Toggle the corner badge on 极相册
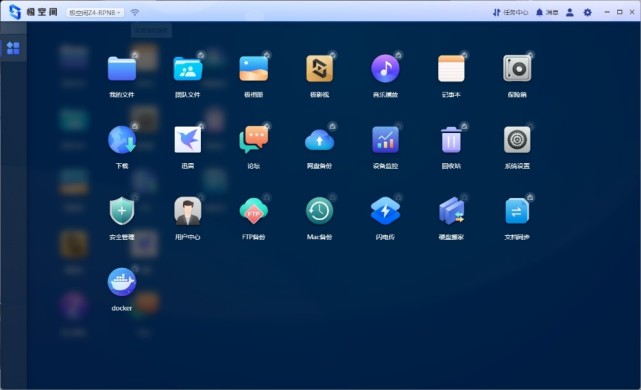 (267, 55)
